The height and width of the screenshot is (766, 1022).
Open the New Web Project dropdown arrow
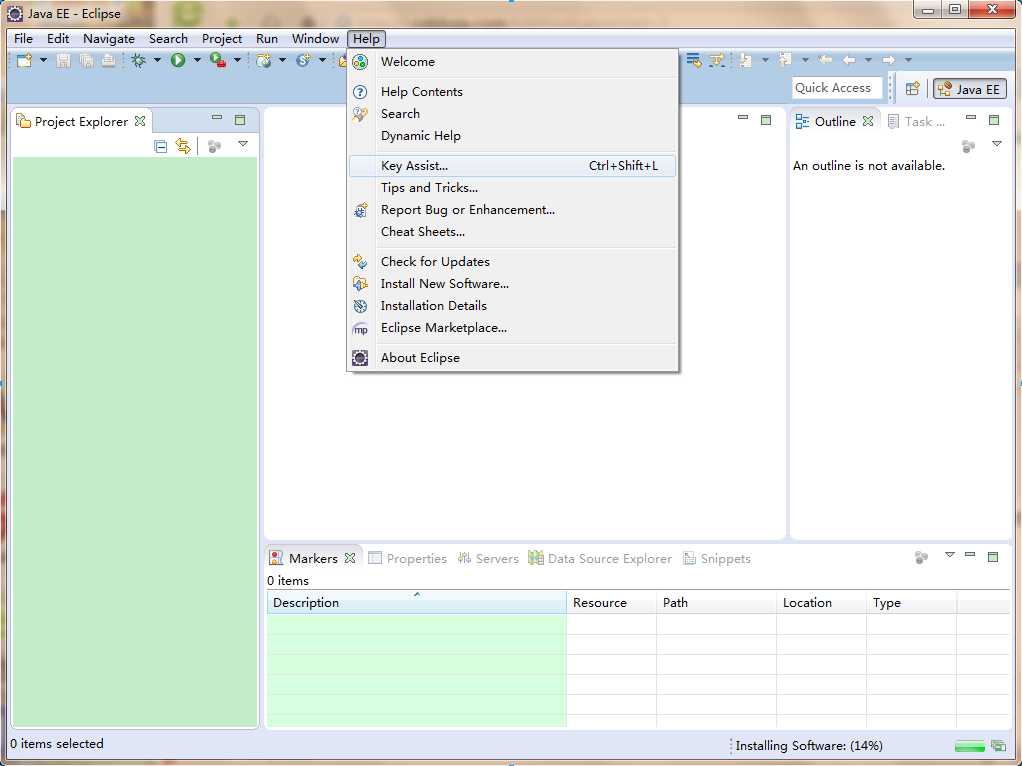click(282, 60)
